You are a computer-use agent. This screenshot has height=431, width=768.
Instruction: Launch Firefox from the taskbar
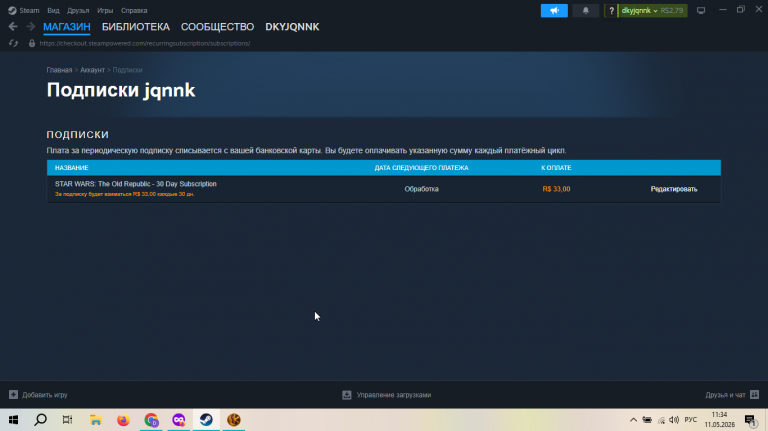[x=123, y=420]
